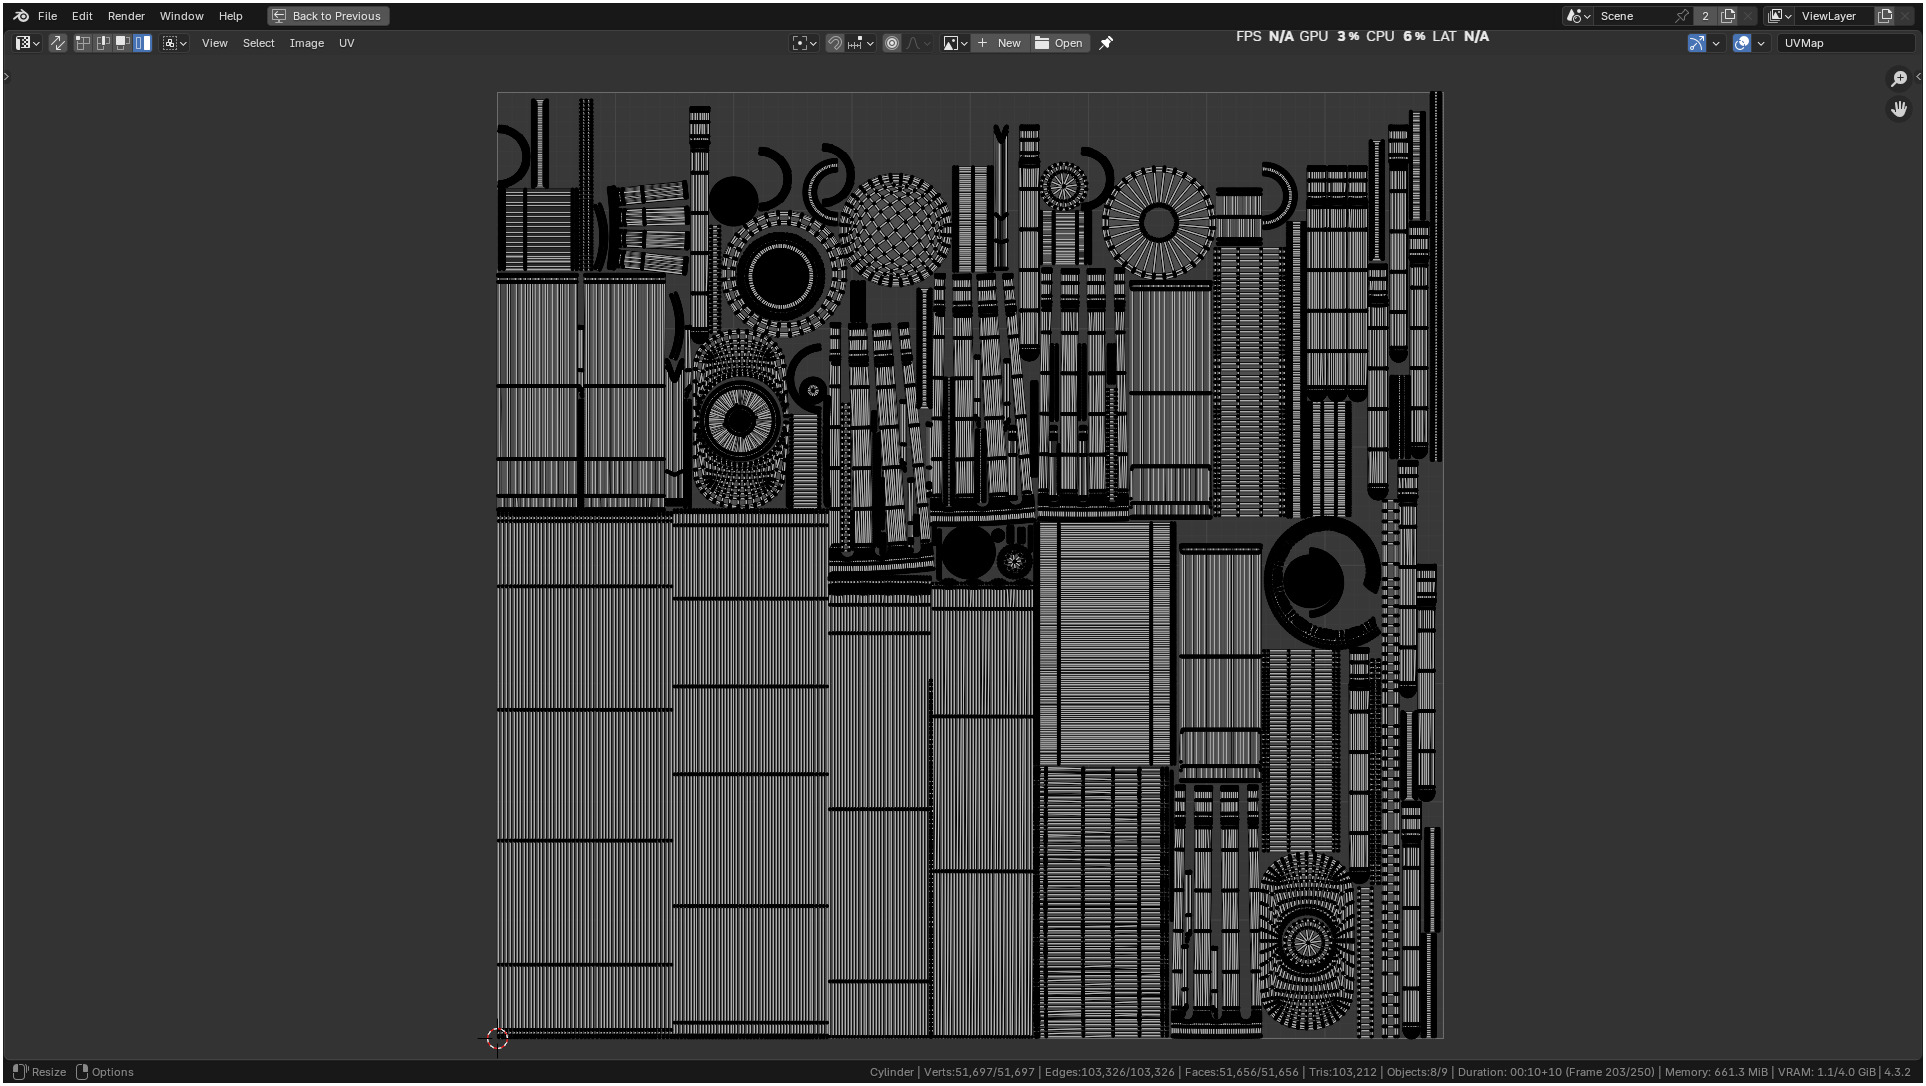Screen dimensions: 1926x1086
Task: Click the Open image button
Action: coord(1058,43)
